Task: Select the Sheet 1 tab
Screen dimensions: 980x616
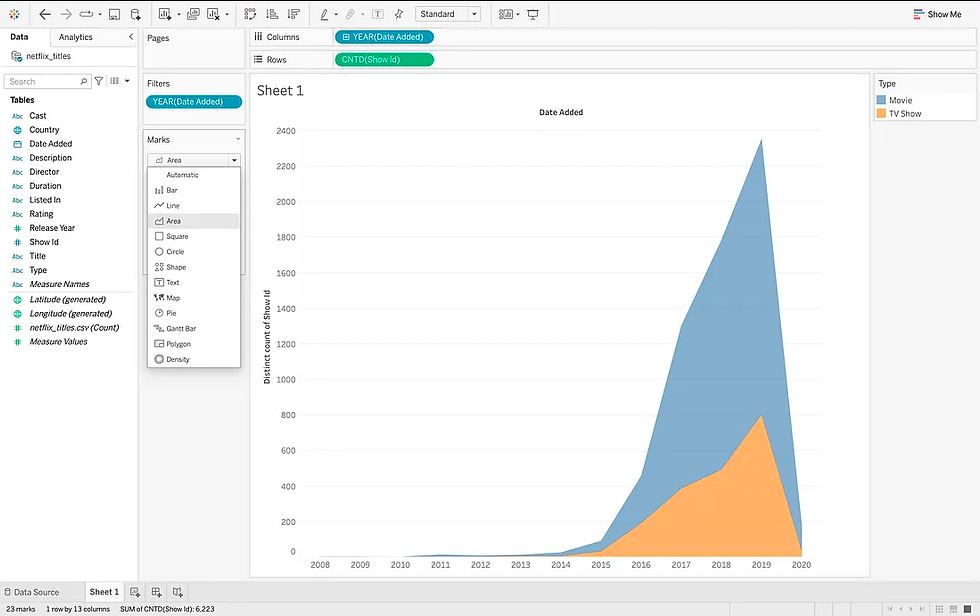Action: tap(104, 592)
